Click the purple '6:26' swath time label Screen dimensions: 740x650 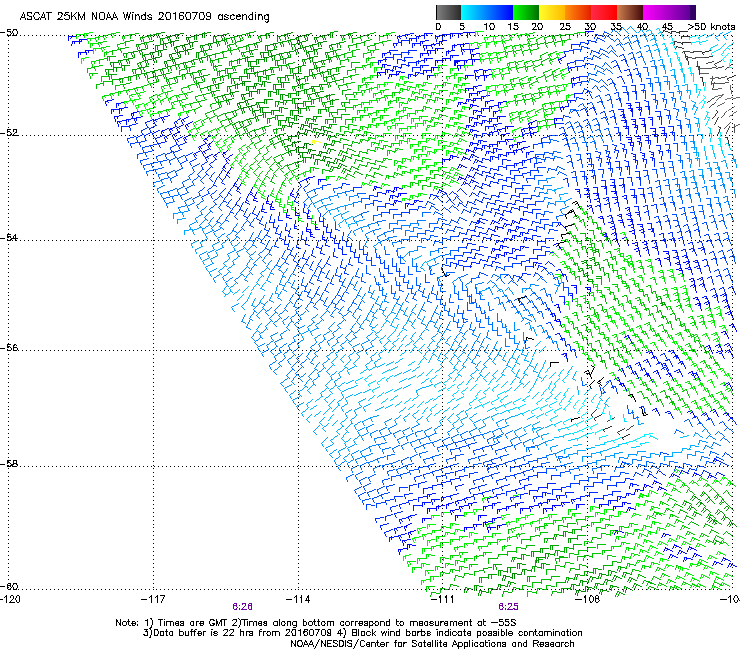(x=242, y=607)
